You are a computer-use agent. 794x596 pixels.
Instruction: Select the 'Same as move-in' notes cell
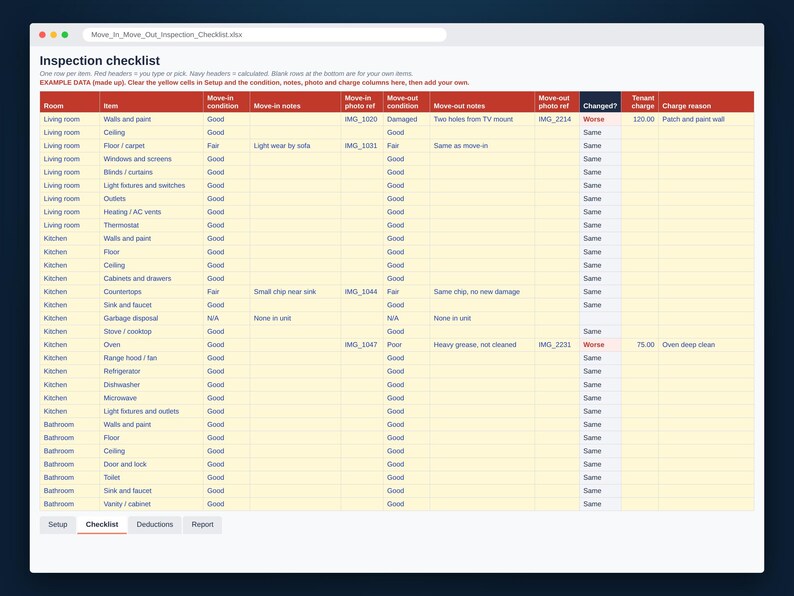coord(482,145)
